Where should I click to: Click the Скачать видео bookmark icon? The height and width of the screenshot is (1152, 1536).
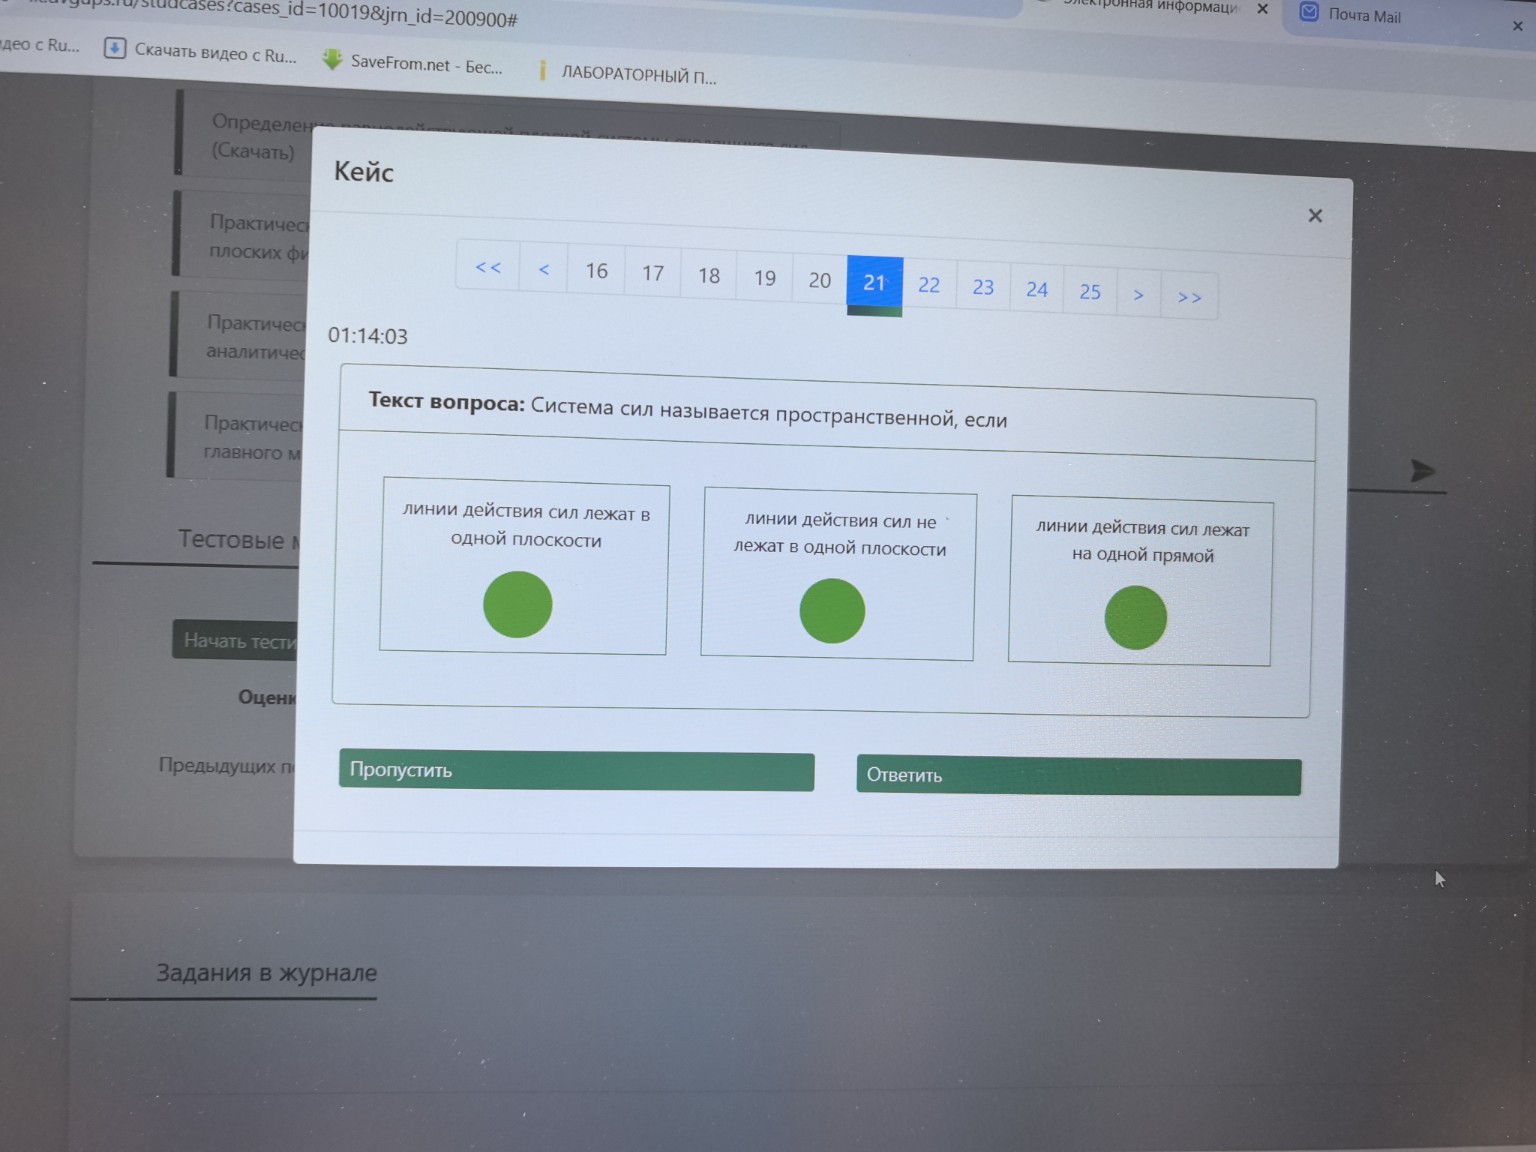point(115,48)
